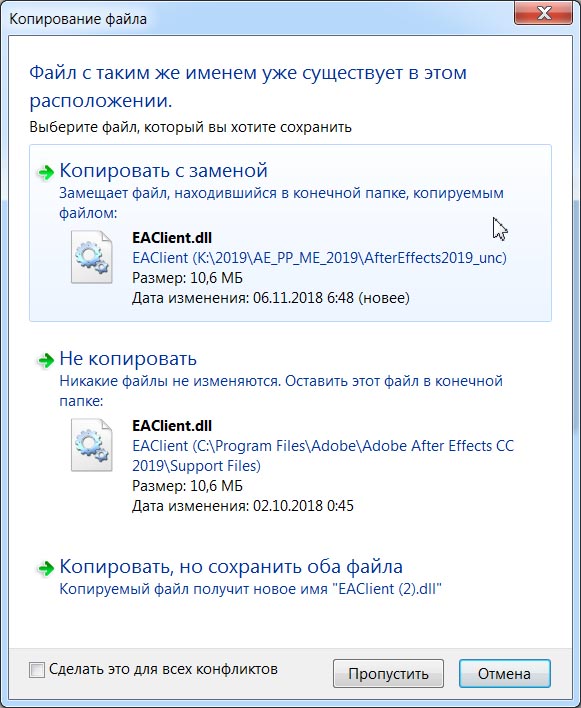Click the K:\2019\AE_PP_ME_2019 source path text

coord(319,258)
